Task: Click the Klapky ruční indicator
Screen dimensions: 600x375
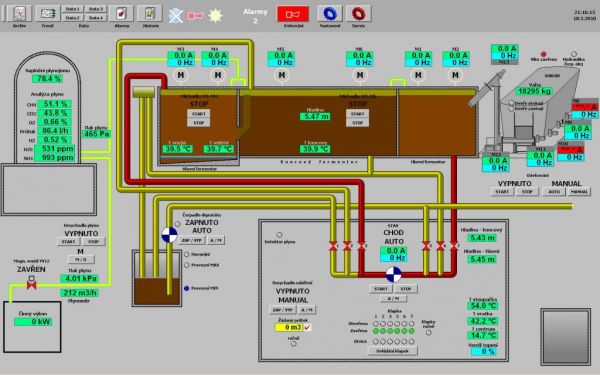Action: pyautogui.click(x=429, y=333)
